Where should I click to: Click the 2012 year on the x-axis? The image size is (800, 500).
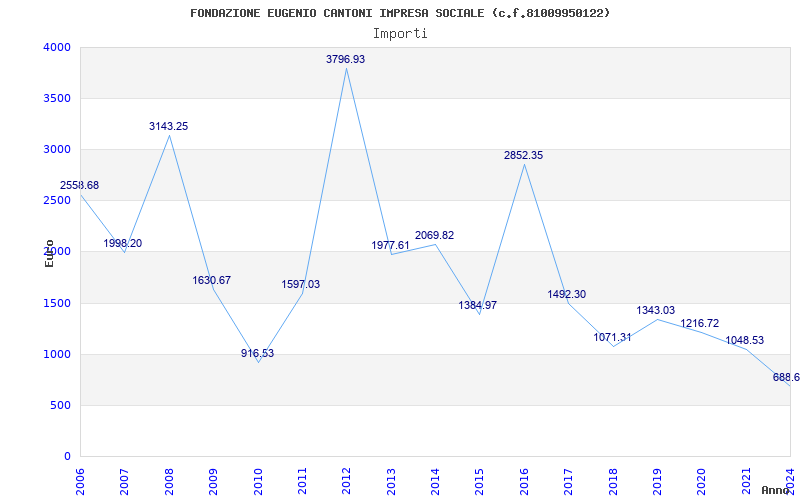346,479
